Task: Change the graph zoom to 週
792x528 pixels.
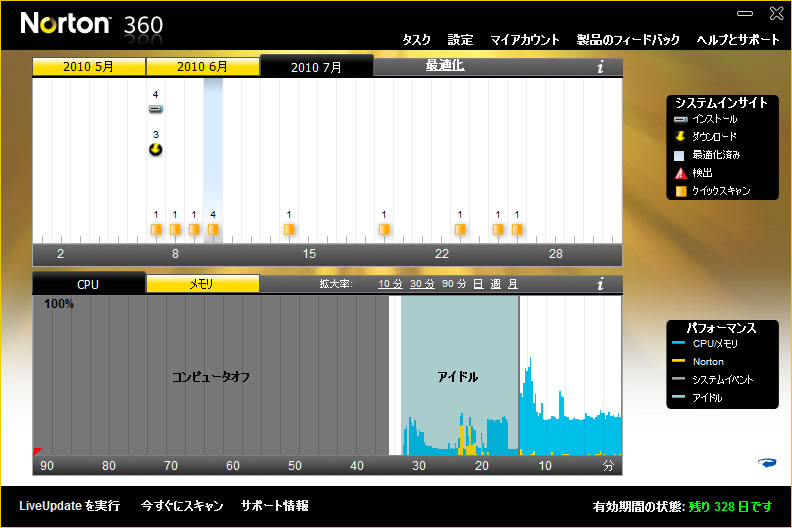Action: coord(495,284)
